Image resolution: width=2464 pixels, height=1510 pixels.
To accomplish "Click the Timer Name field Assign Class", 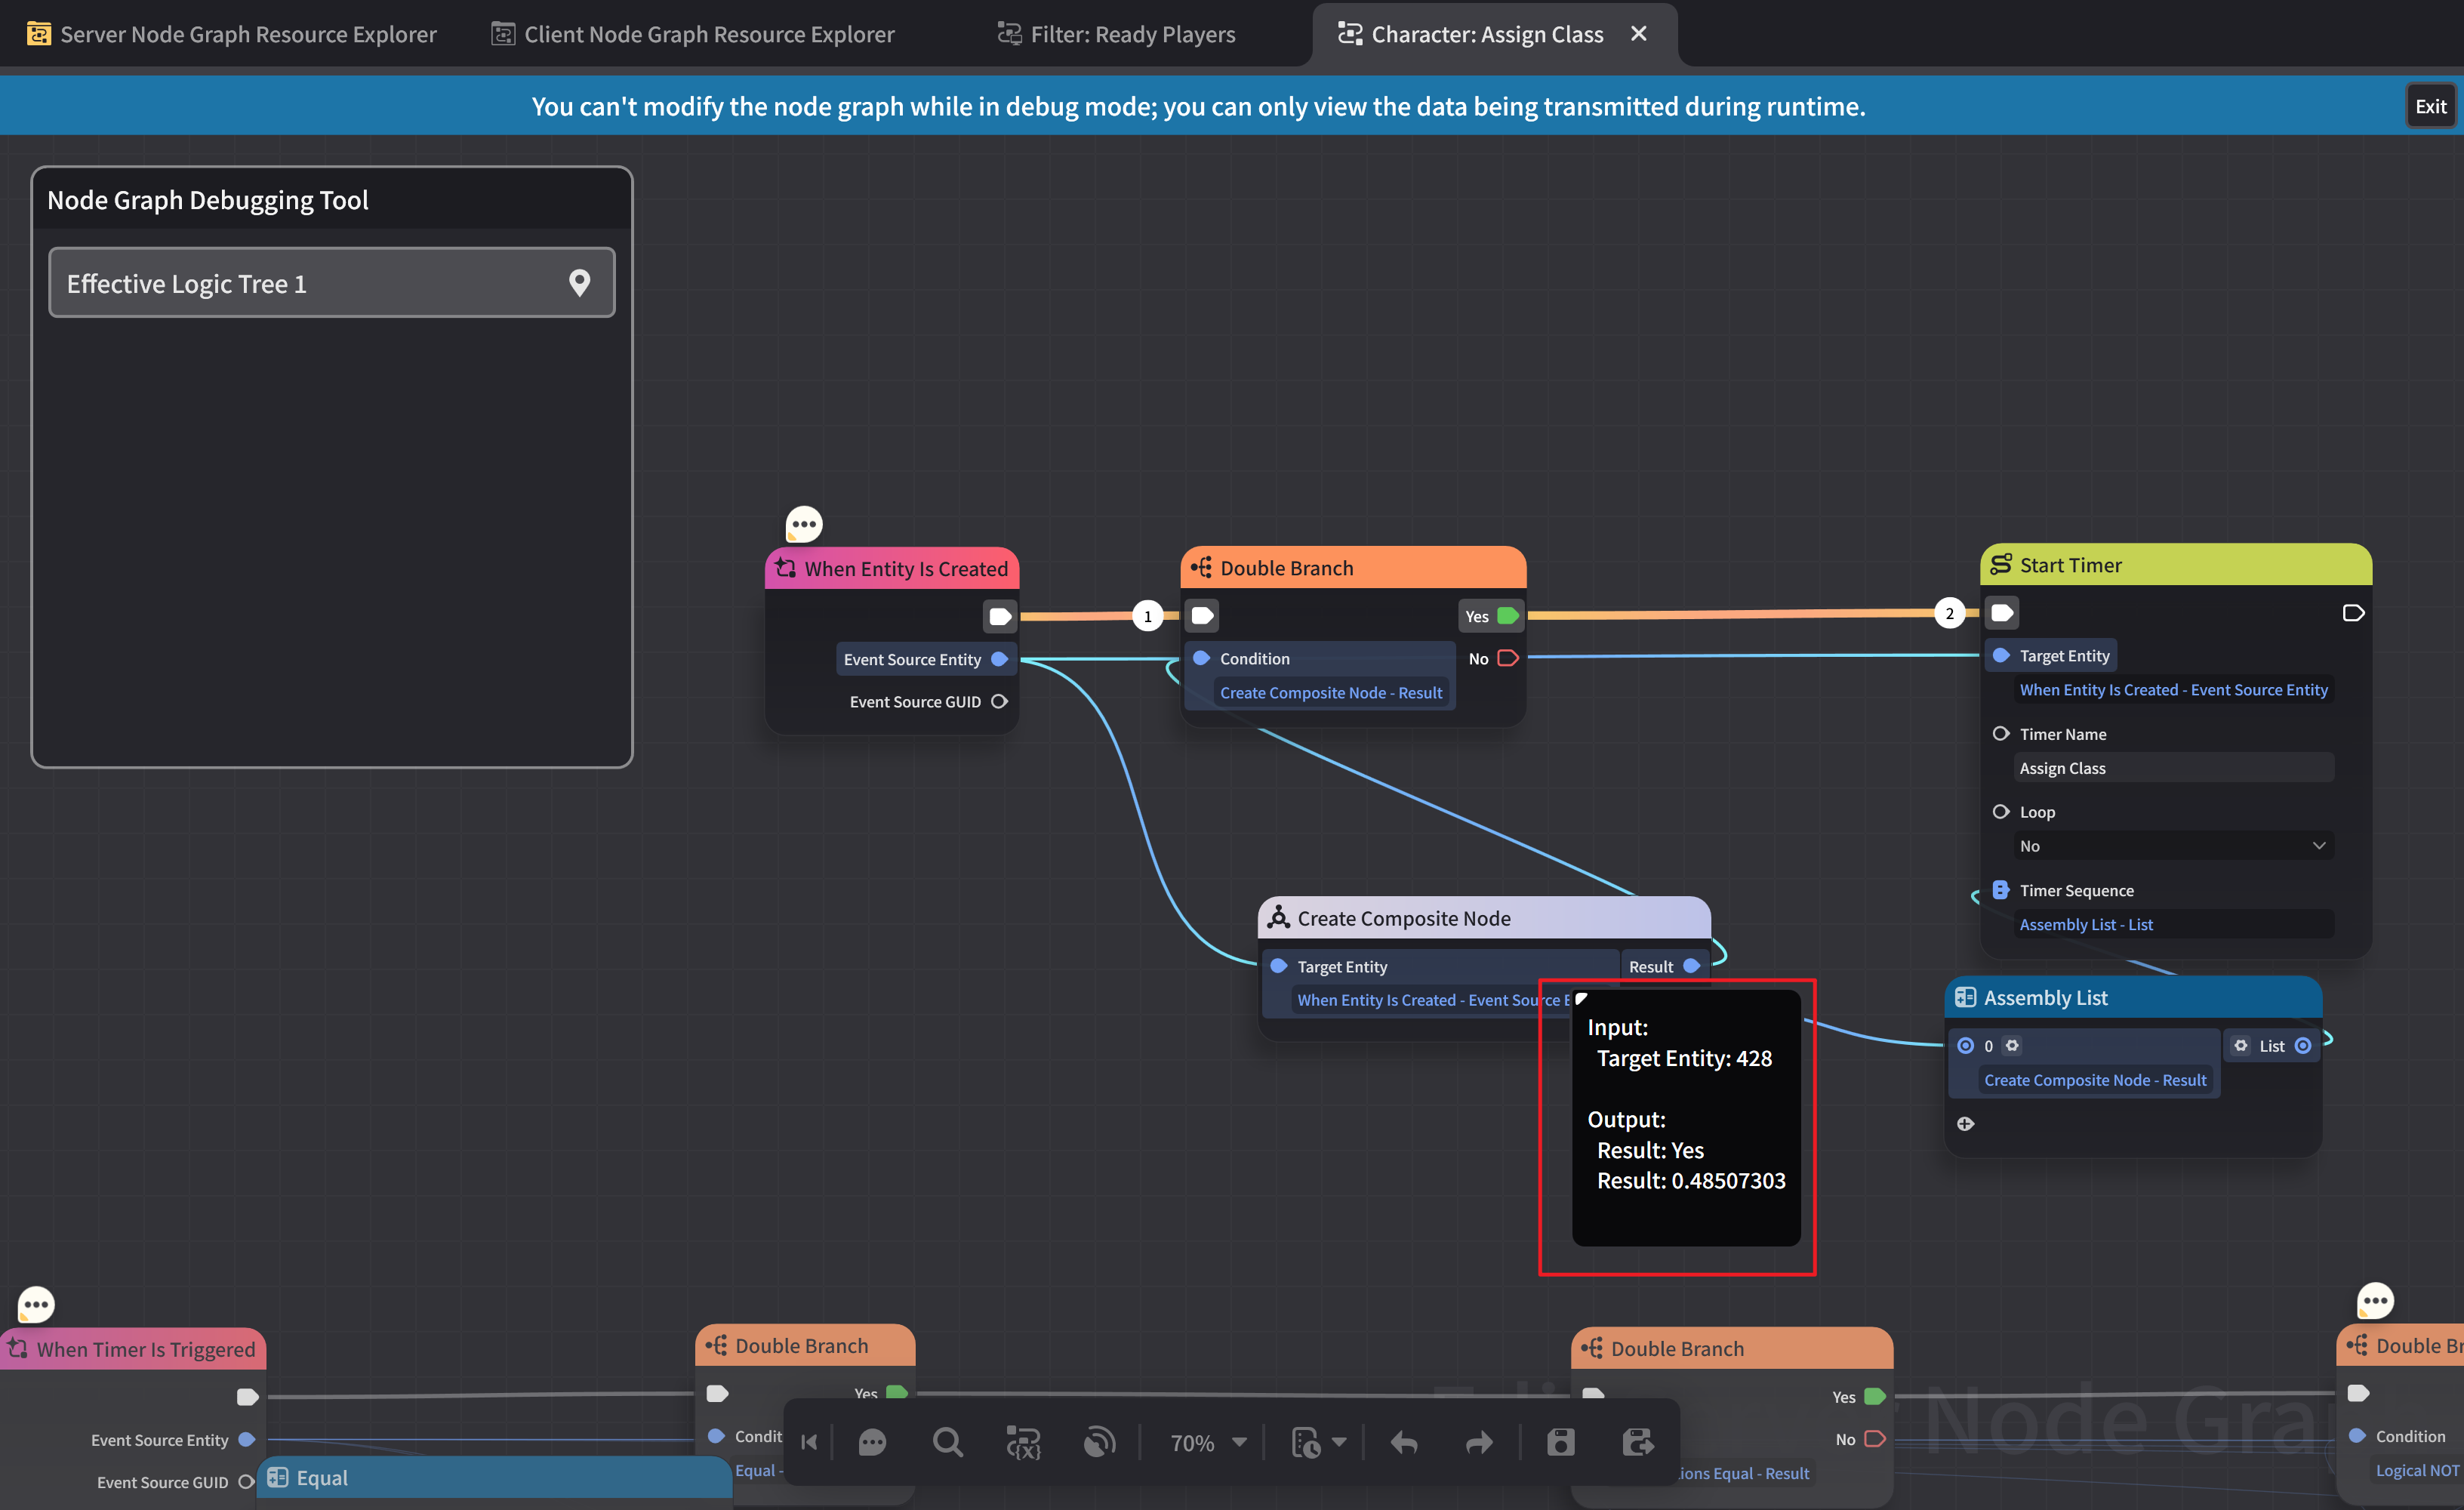I will (2173, 768).
